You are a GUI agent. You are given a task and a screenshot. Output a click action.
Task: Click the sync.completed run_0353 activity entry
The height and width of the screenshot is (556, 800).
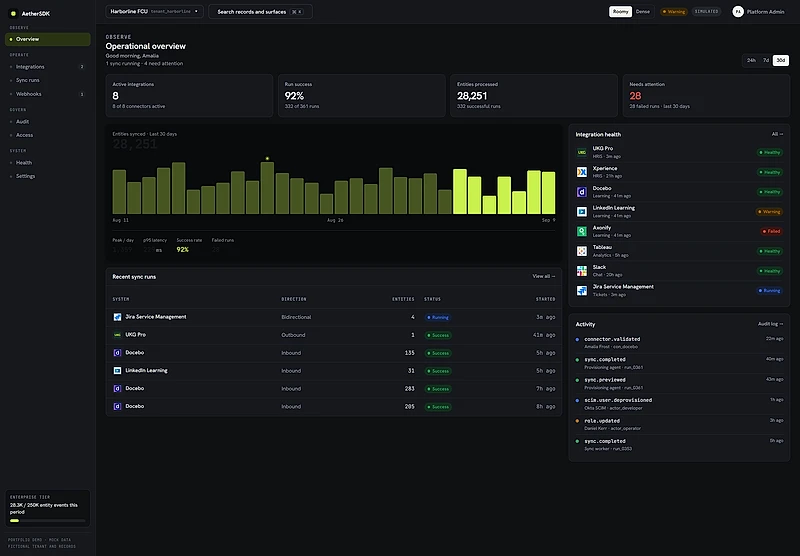pyautogui.click(x=680, y=444)
